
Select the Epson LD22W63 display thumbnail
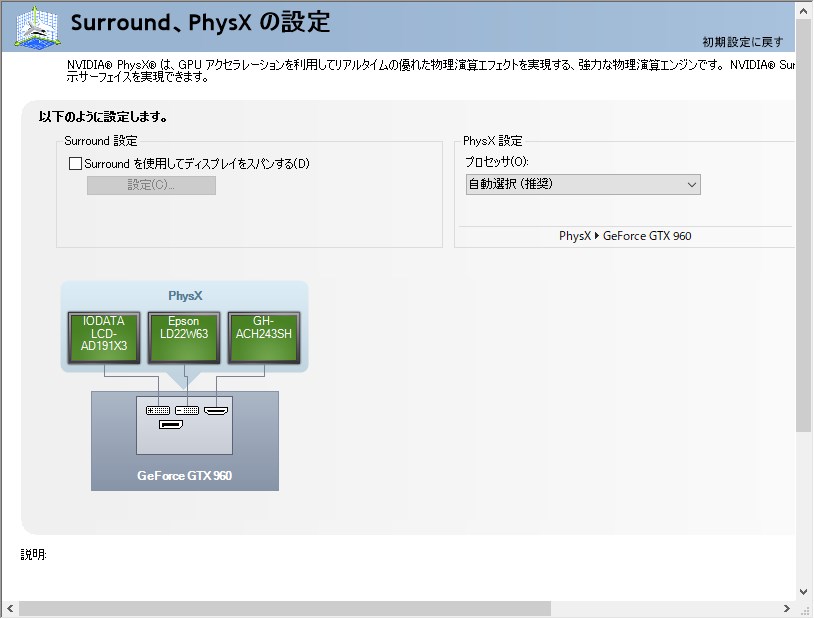point(184,337)
